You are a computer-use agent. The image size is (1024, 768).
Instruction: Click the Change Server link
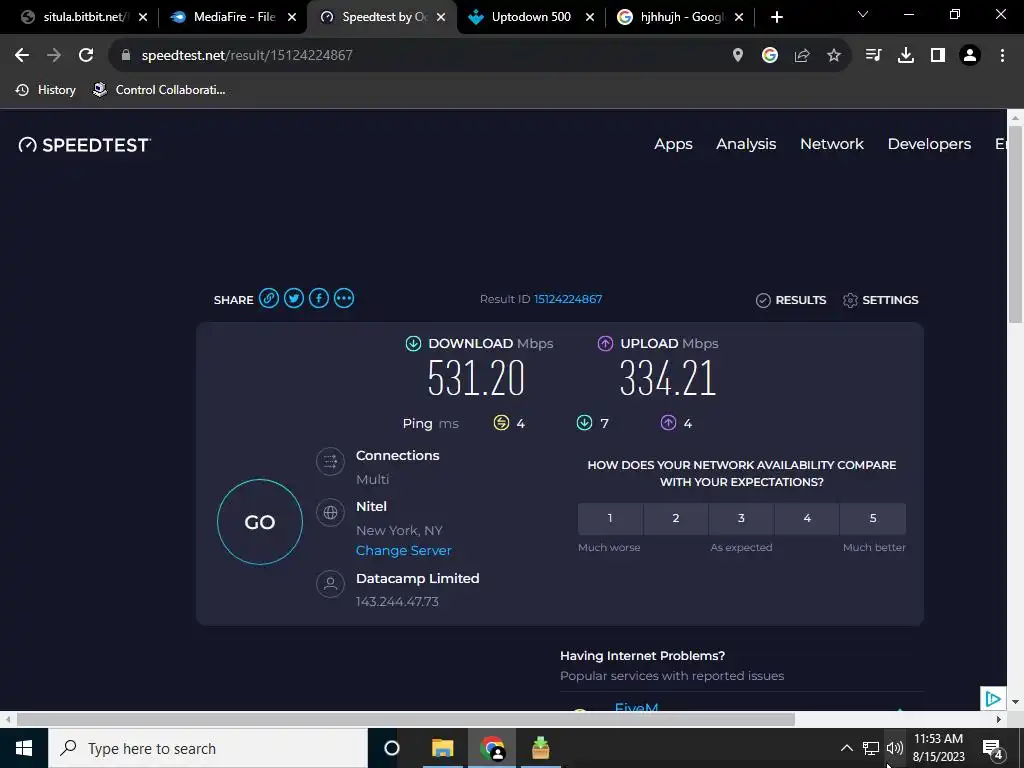[x=404, y=551]
